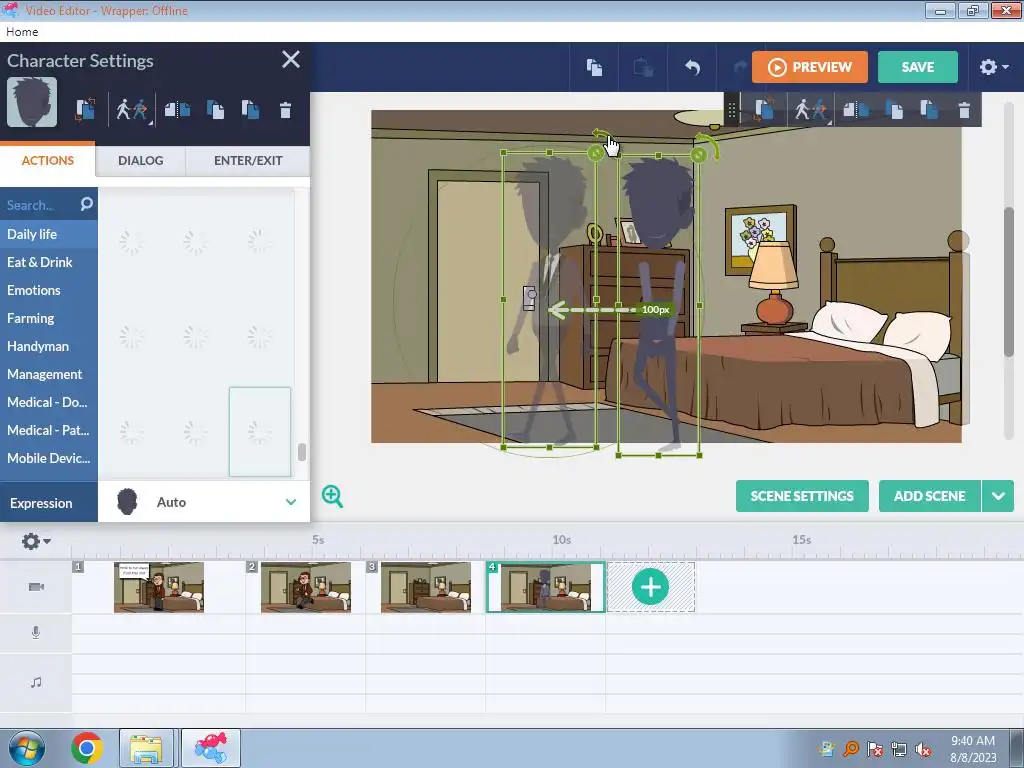This screenshot has height=768, width=1024.
Task: Redo the last undone action
Action: [x=739, y=67]
